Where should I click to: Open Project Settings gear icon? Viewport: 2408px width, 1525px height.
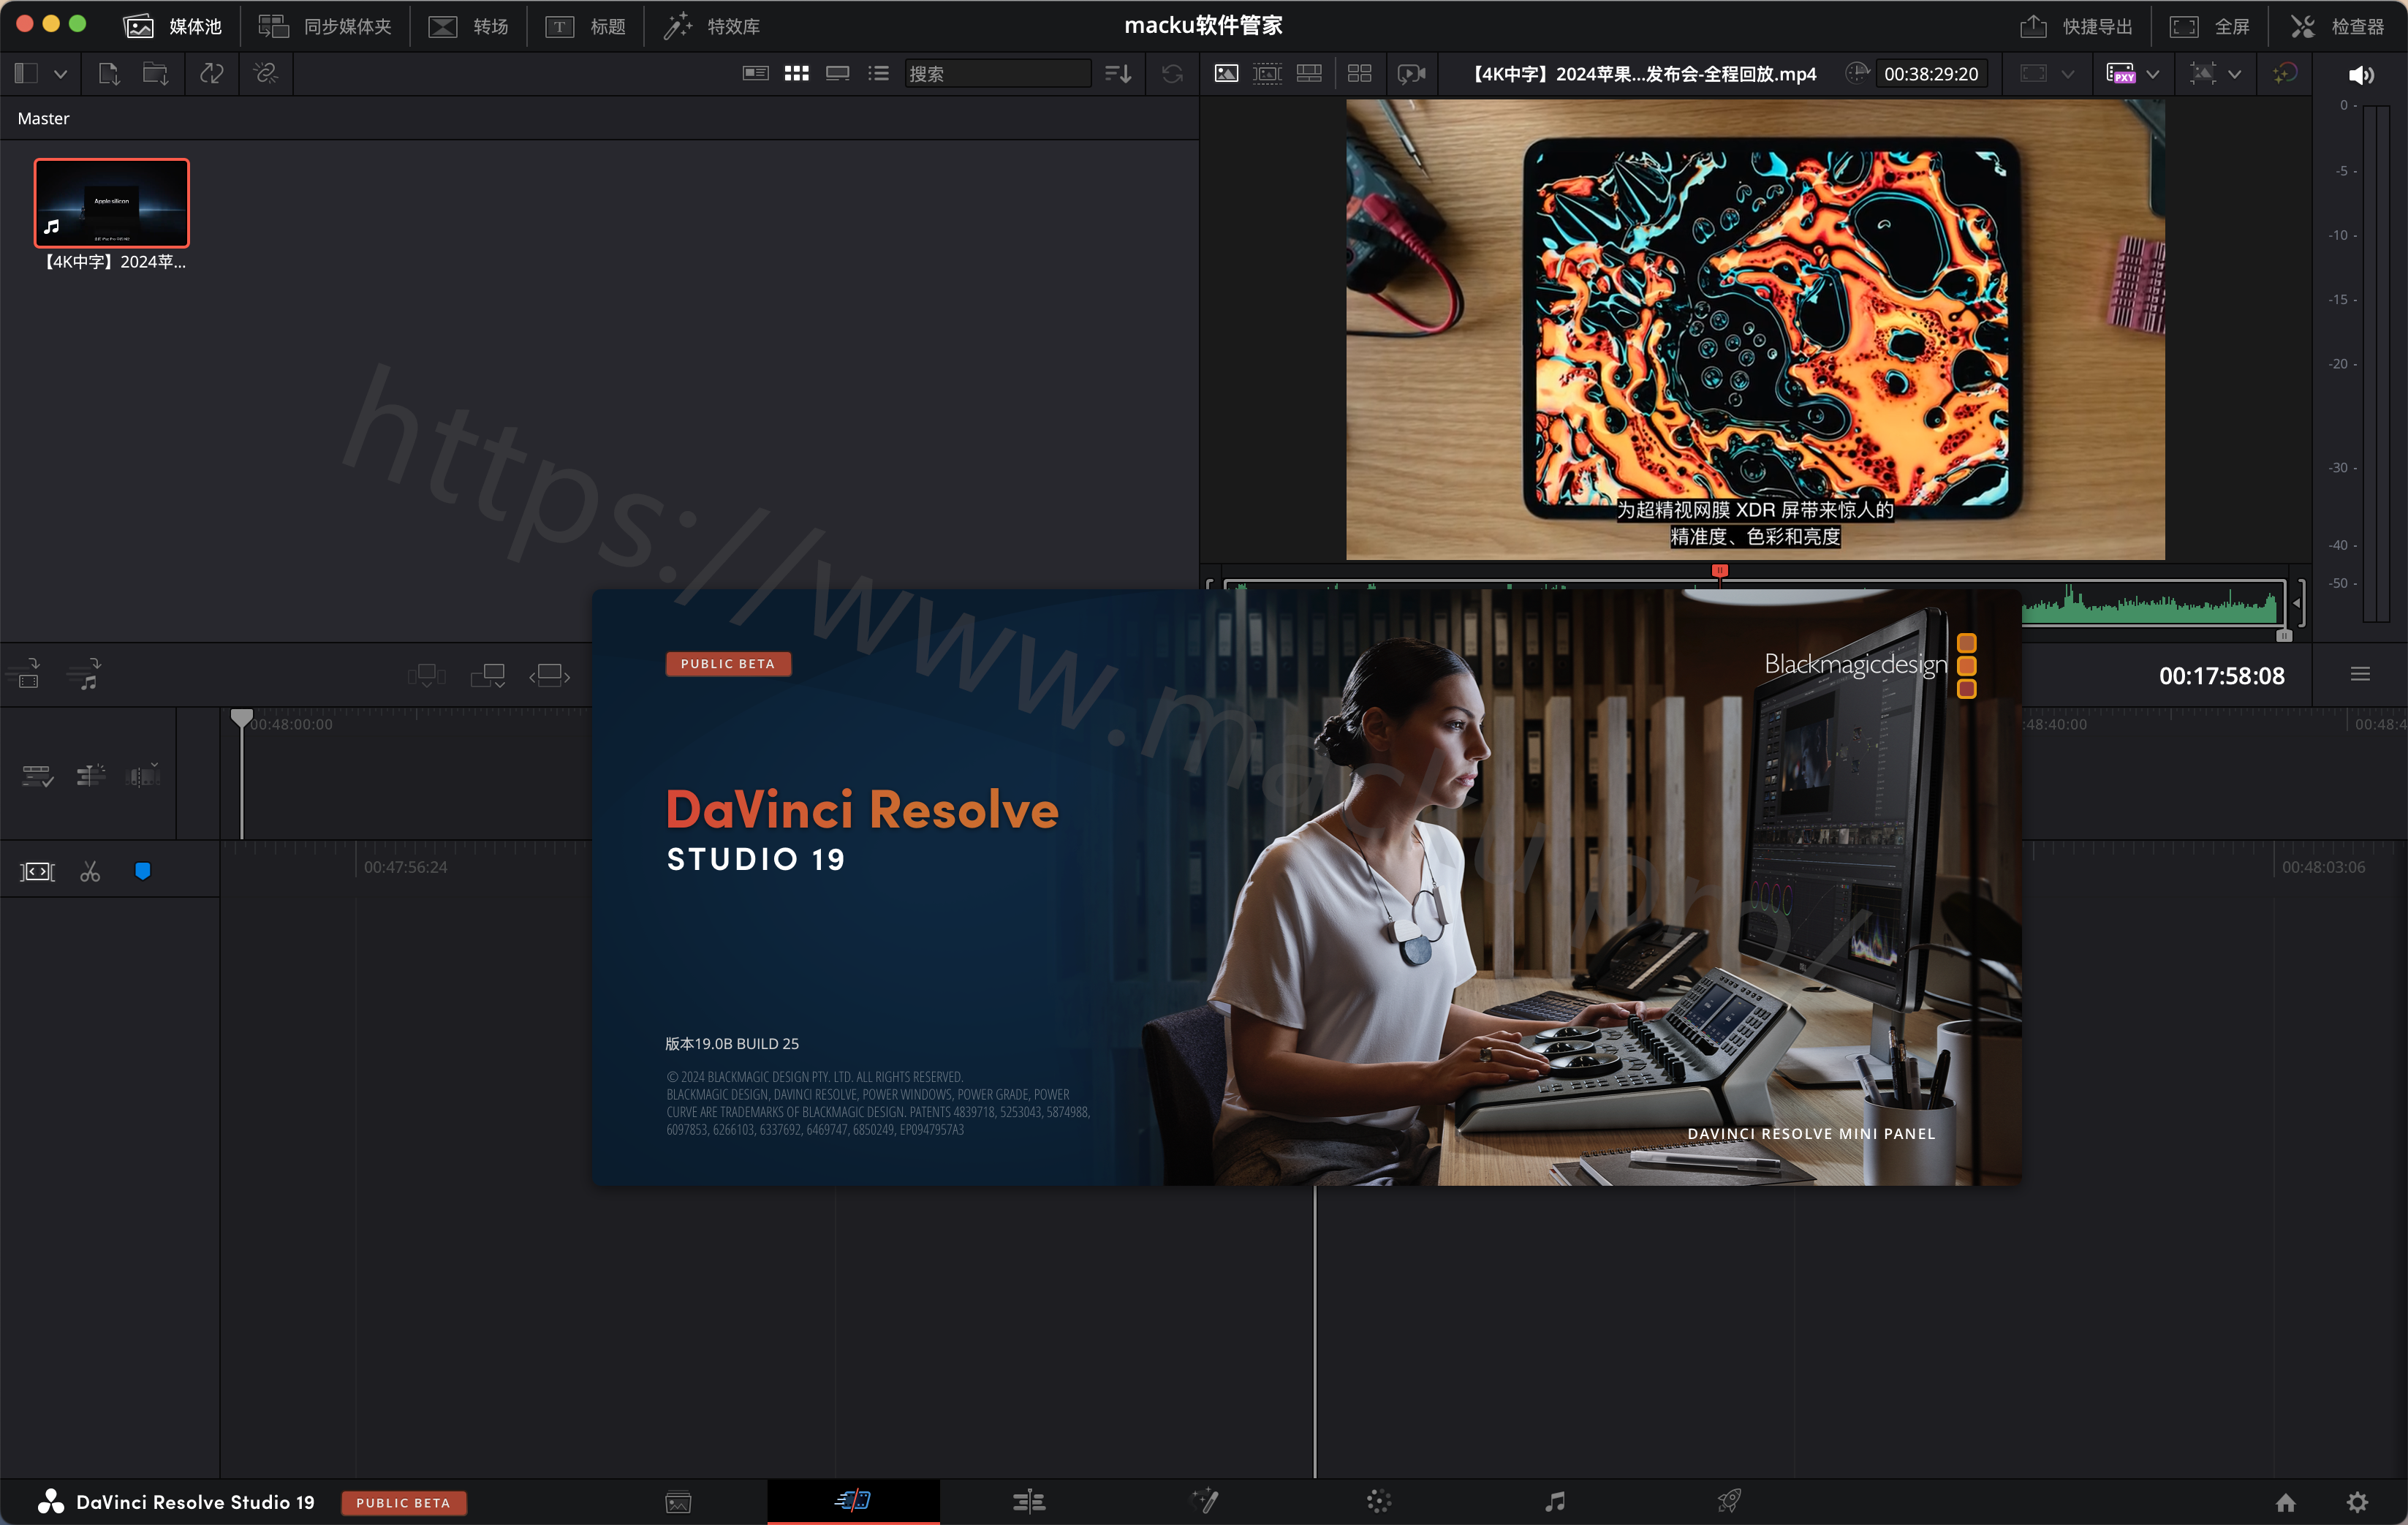click(2357, 1502)
